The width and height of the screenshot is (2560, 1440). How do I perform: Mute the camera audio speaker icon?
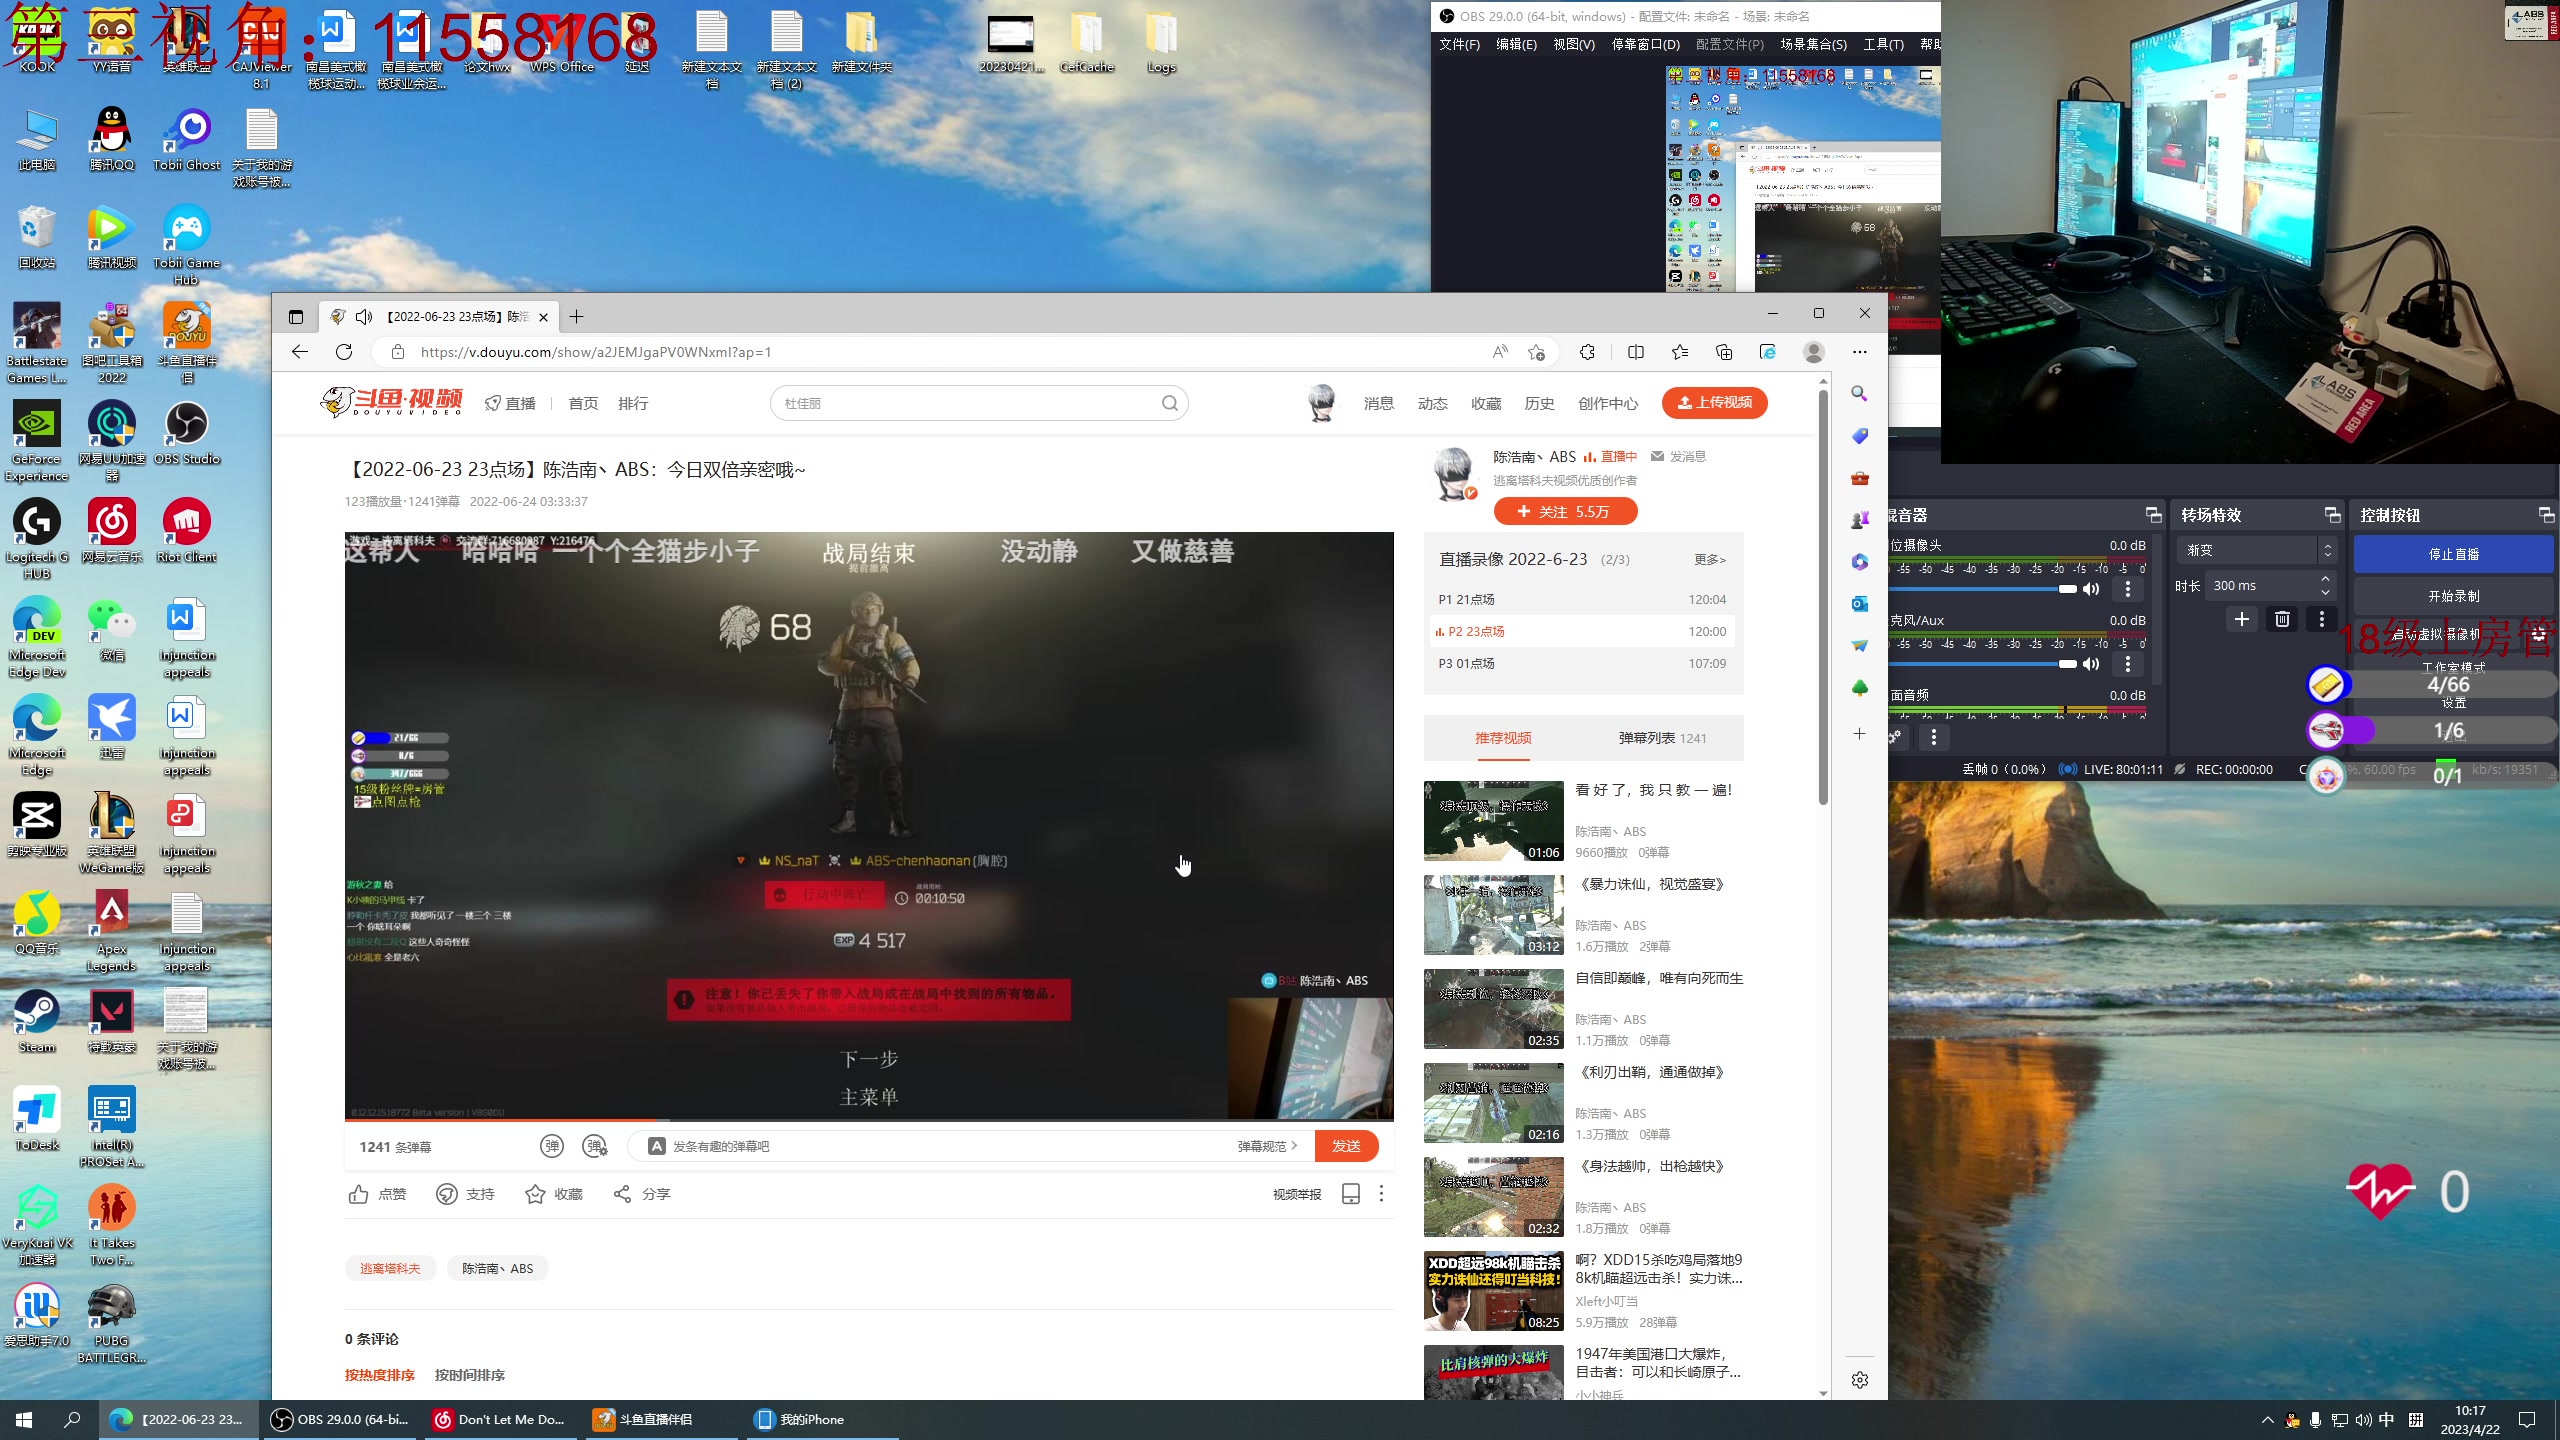pyautogui.click(x=2091, y=589)
